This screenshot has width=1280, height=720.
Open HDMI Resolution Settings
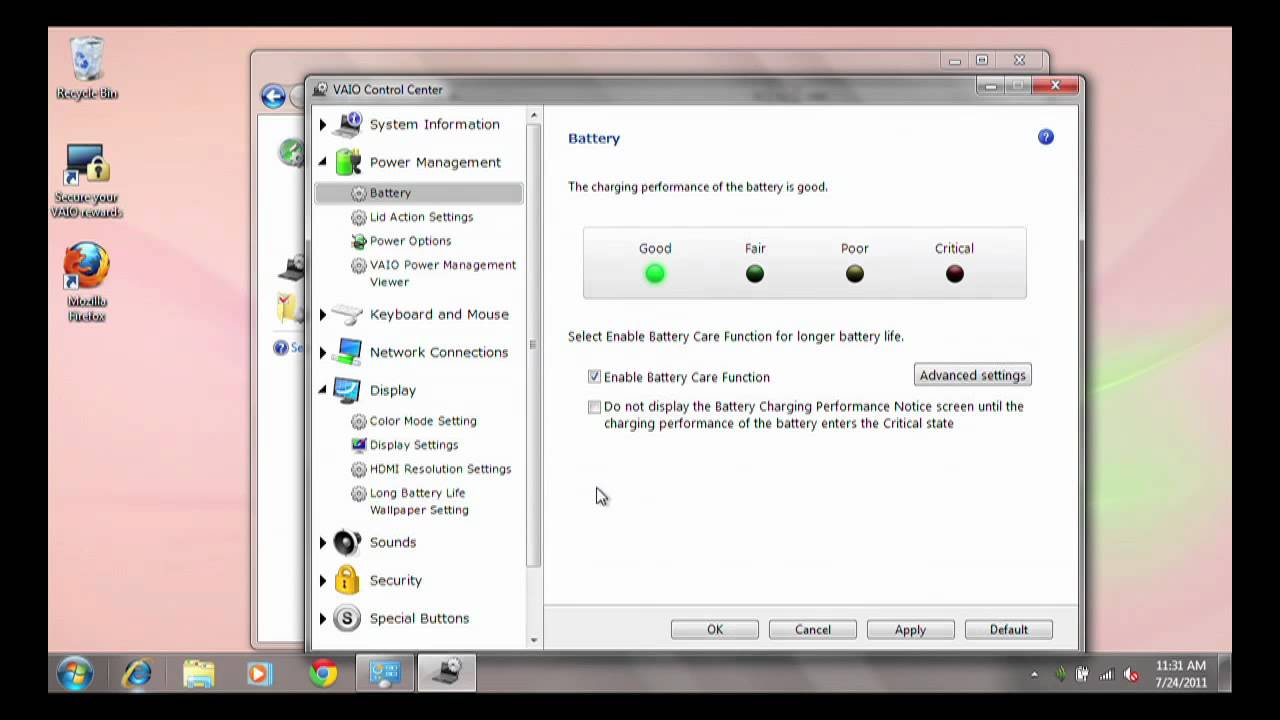(x=440, y=469)
